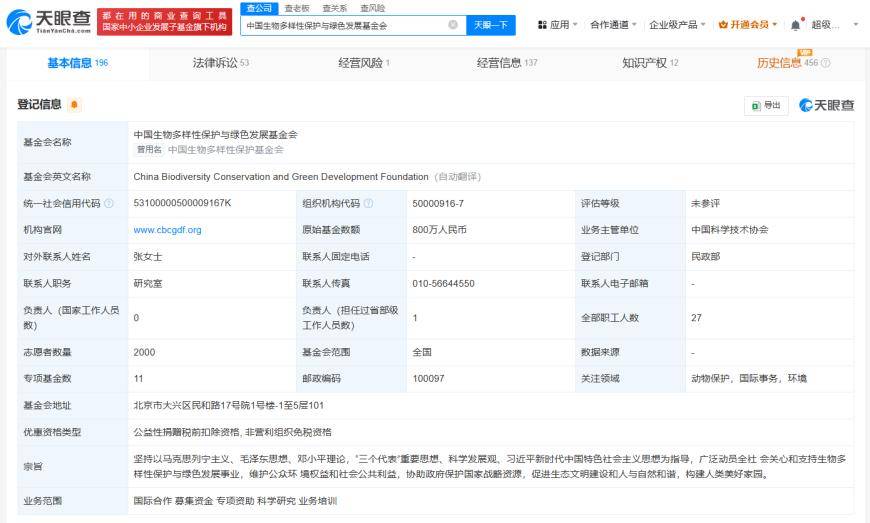Click the volunteer count 2000

pyautogui.click(x=144, y=352)
